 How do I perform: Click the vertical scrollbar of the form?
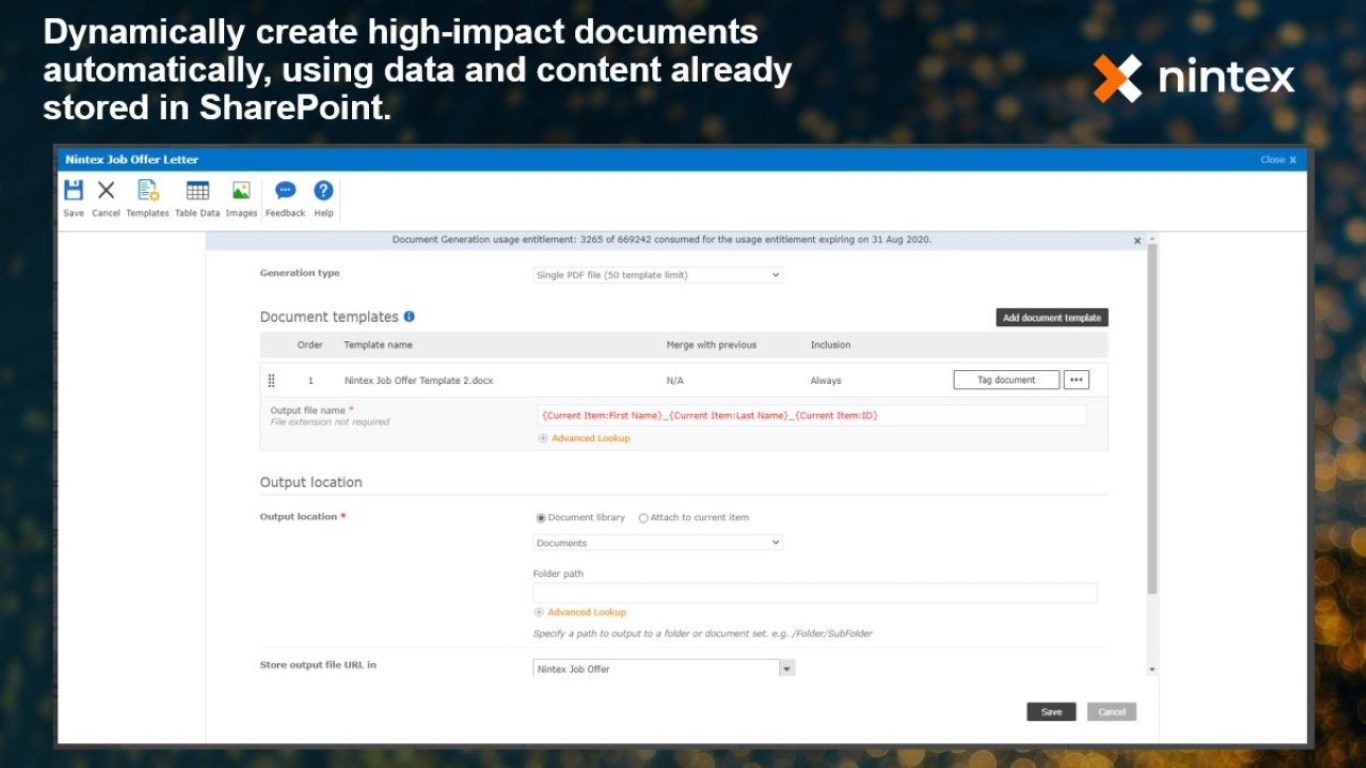[x=1152, y=420]
